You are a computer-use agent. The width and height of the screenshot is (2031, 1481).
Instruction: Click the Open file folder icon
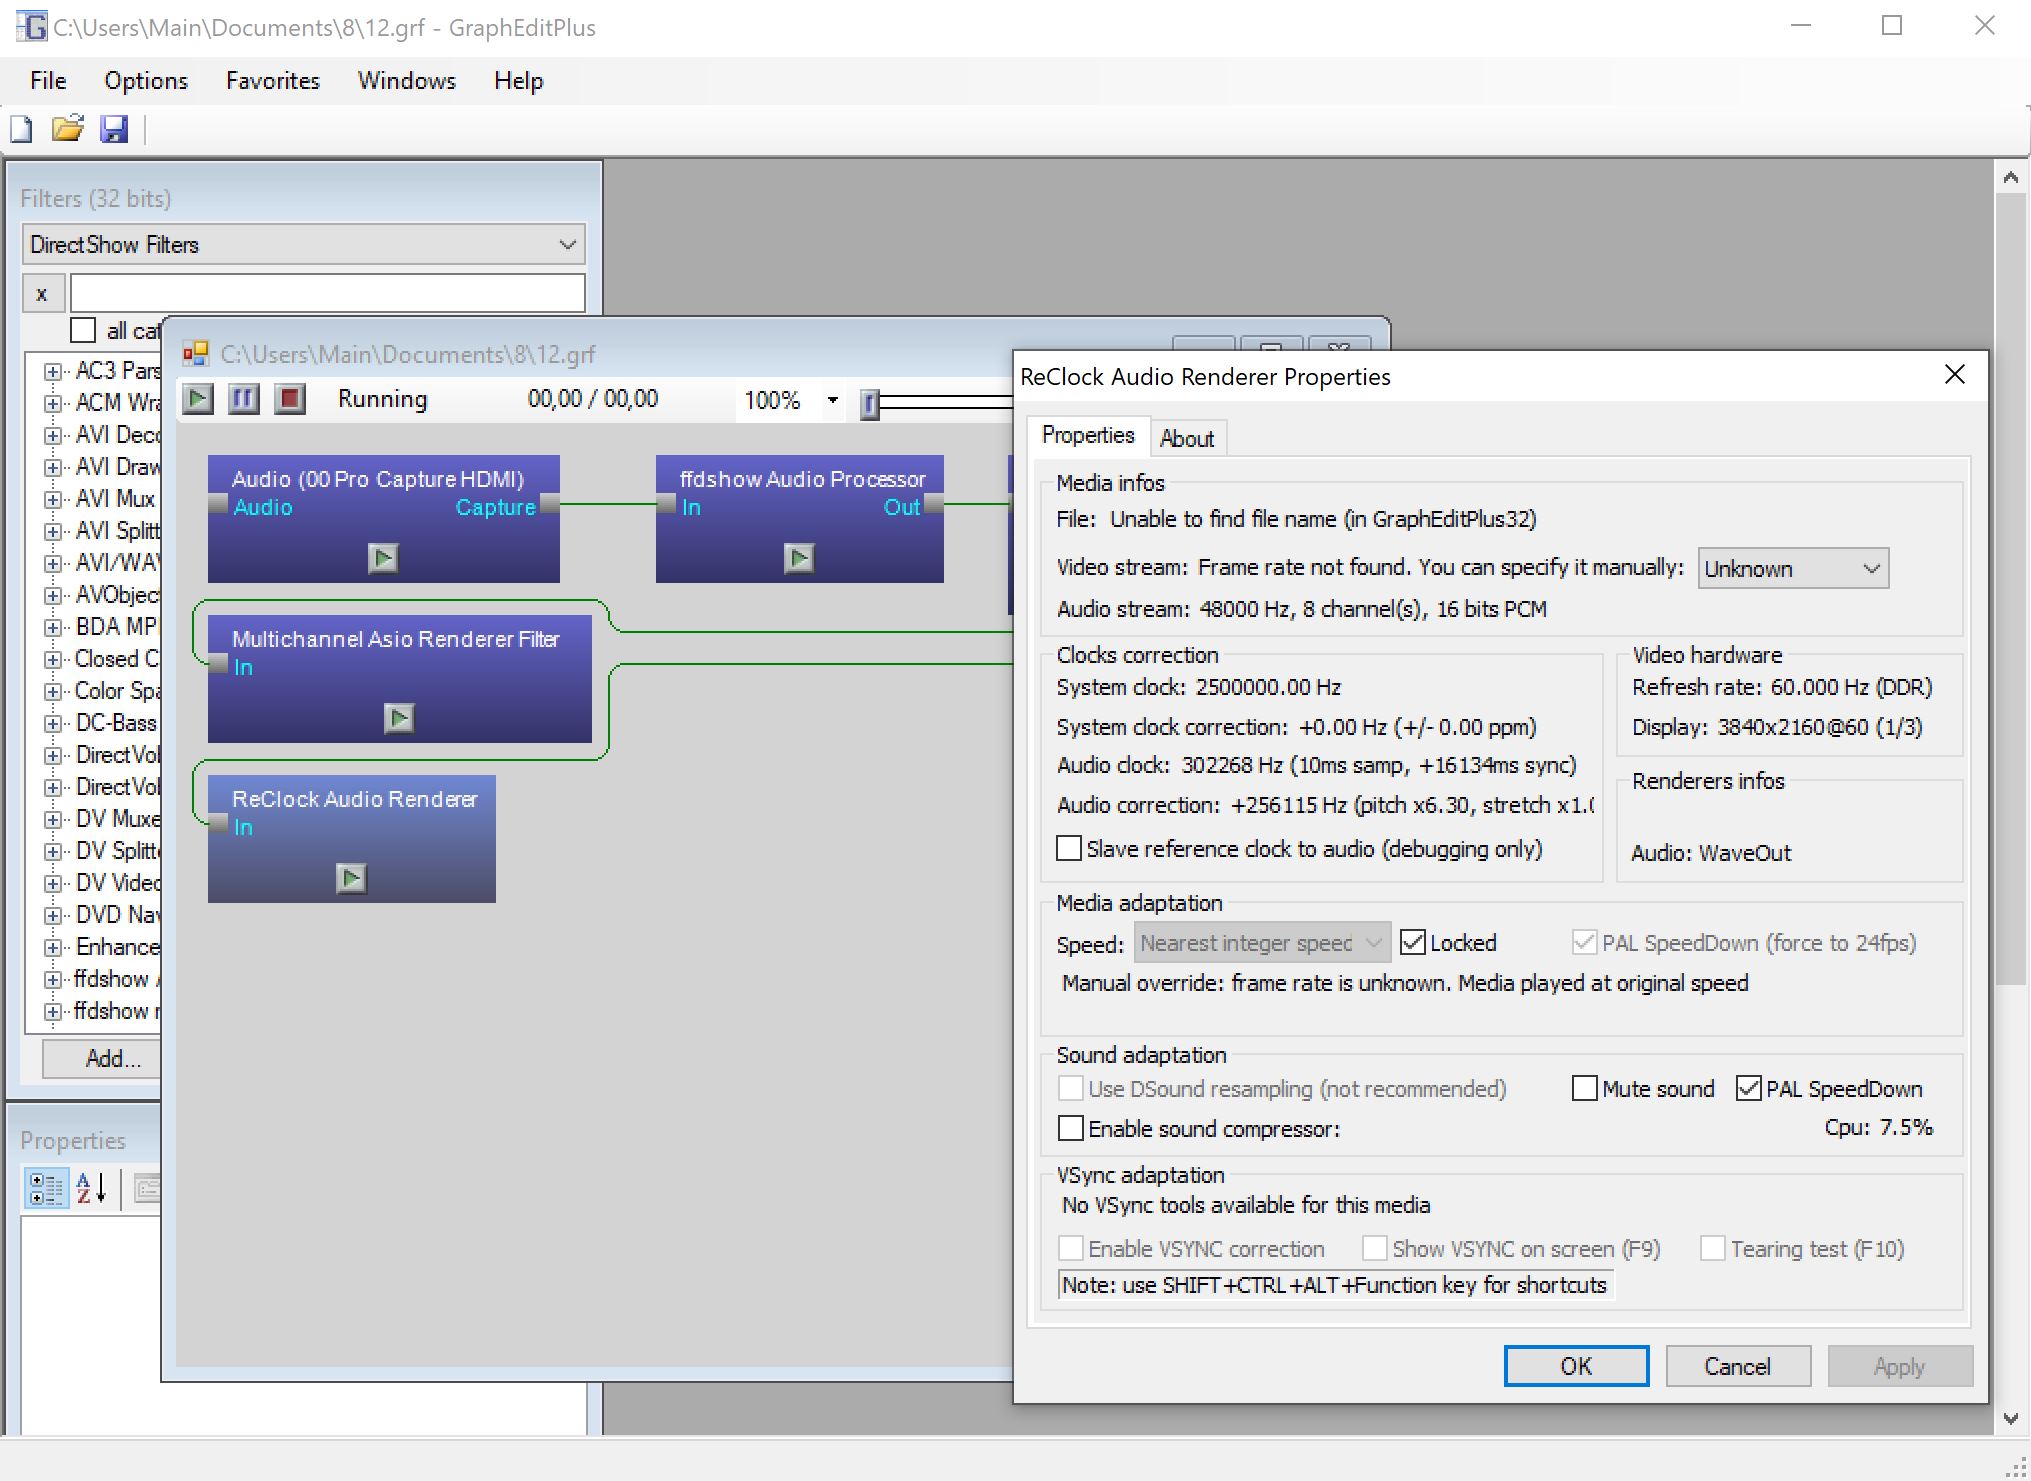pyautogui.click(x=67, y=129)
